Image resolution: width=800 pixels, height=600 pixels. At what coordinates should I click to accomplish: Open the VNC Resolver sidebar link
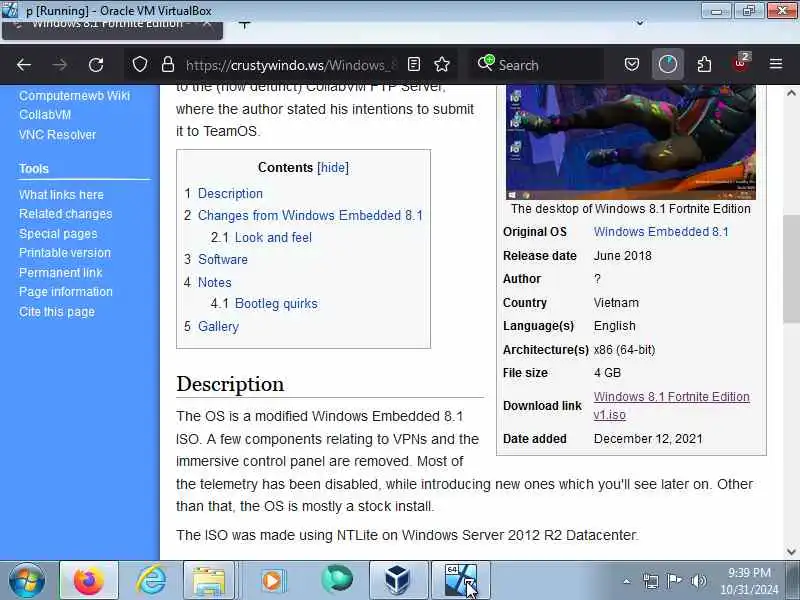(57, 135)
